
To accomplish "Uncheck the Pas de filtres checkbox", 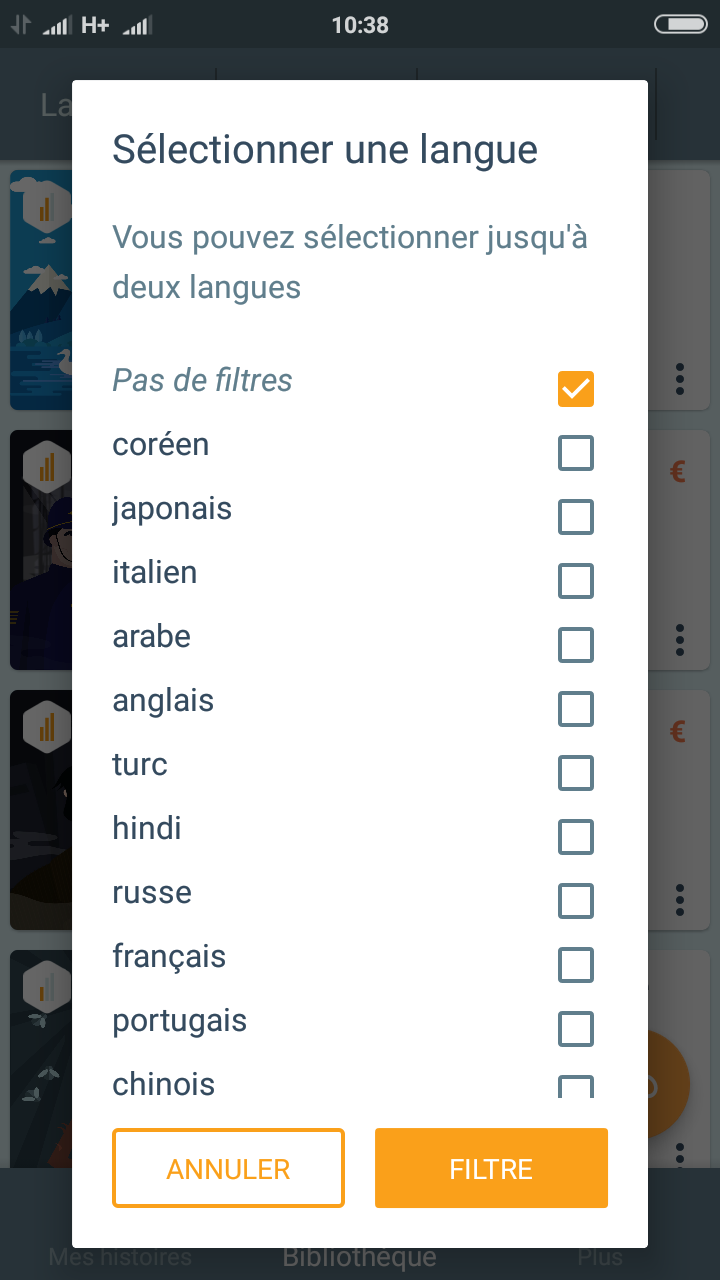I will click(x=576, y=389).
